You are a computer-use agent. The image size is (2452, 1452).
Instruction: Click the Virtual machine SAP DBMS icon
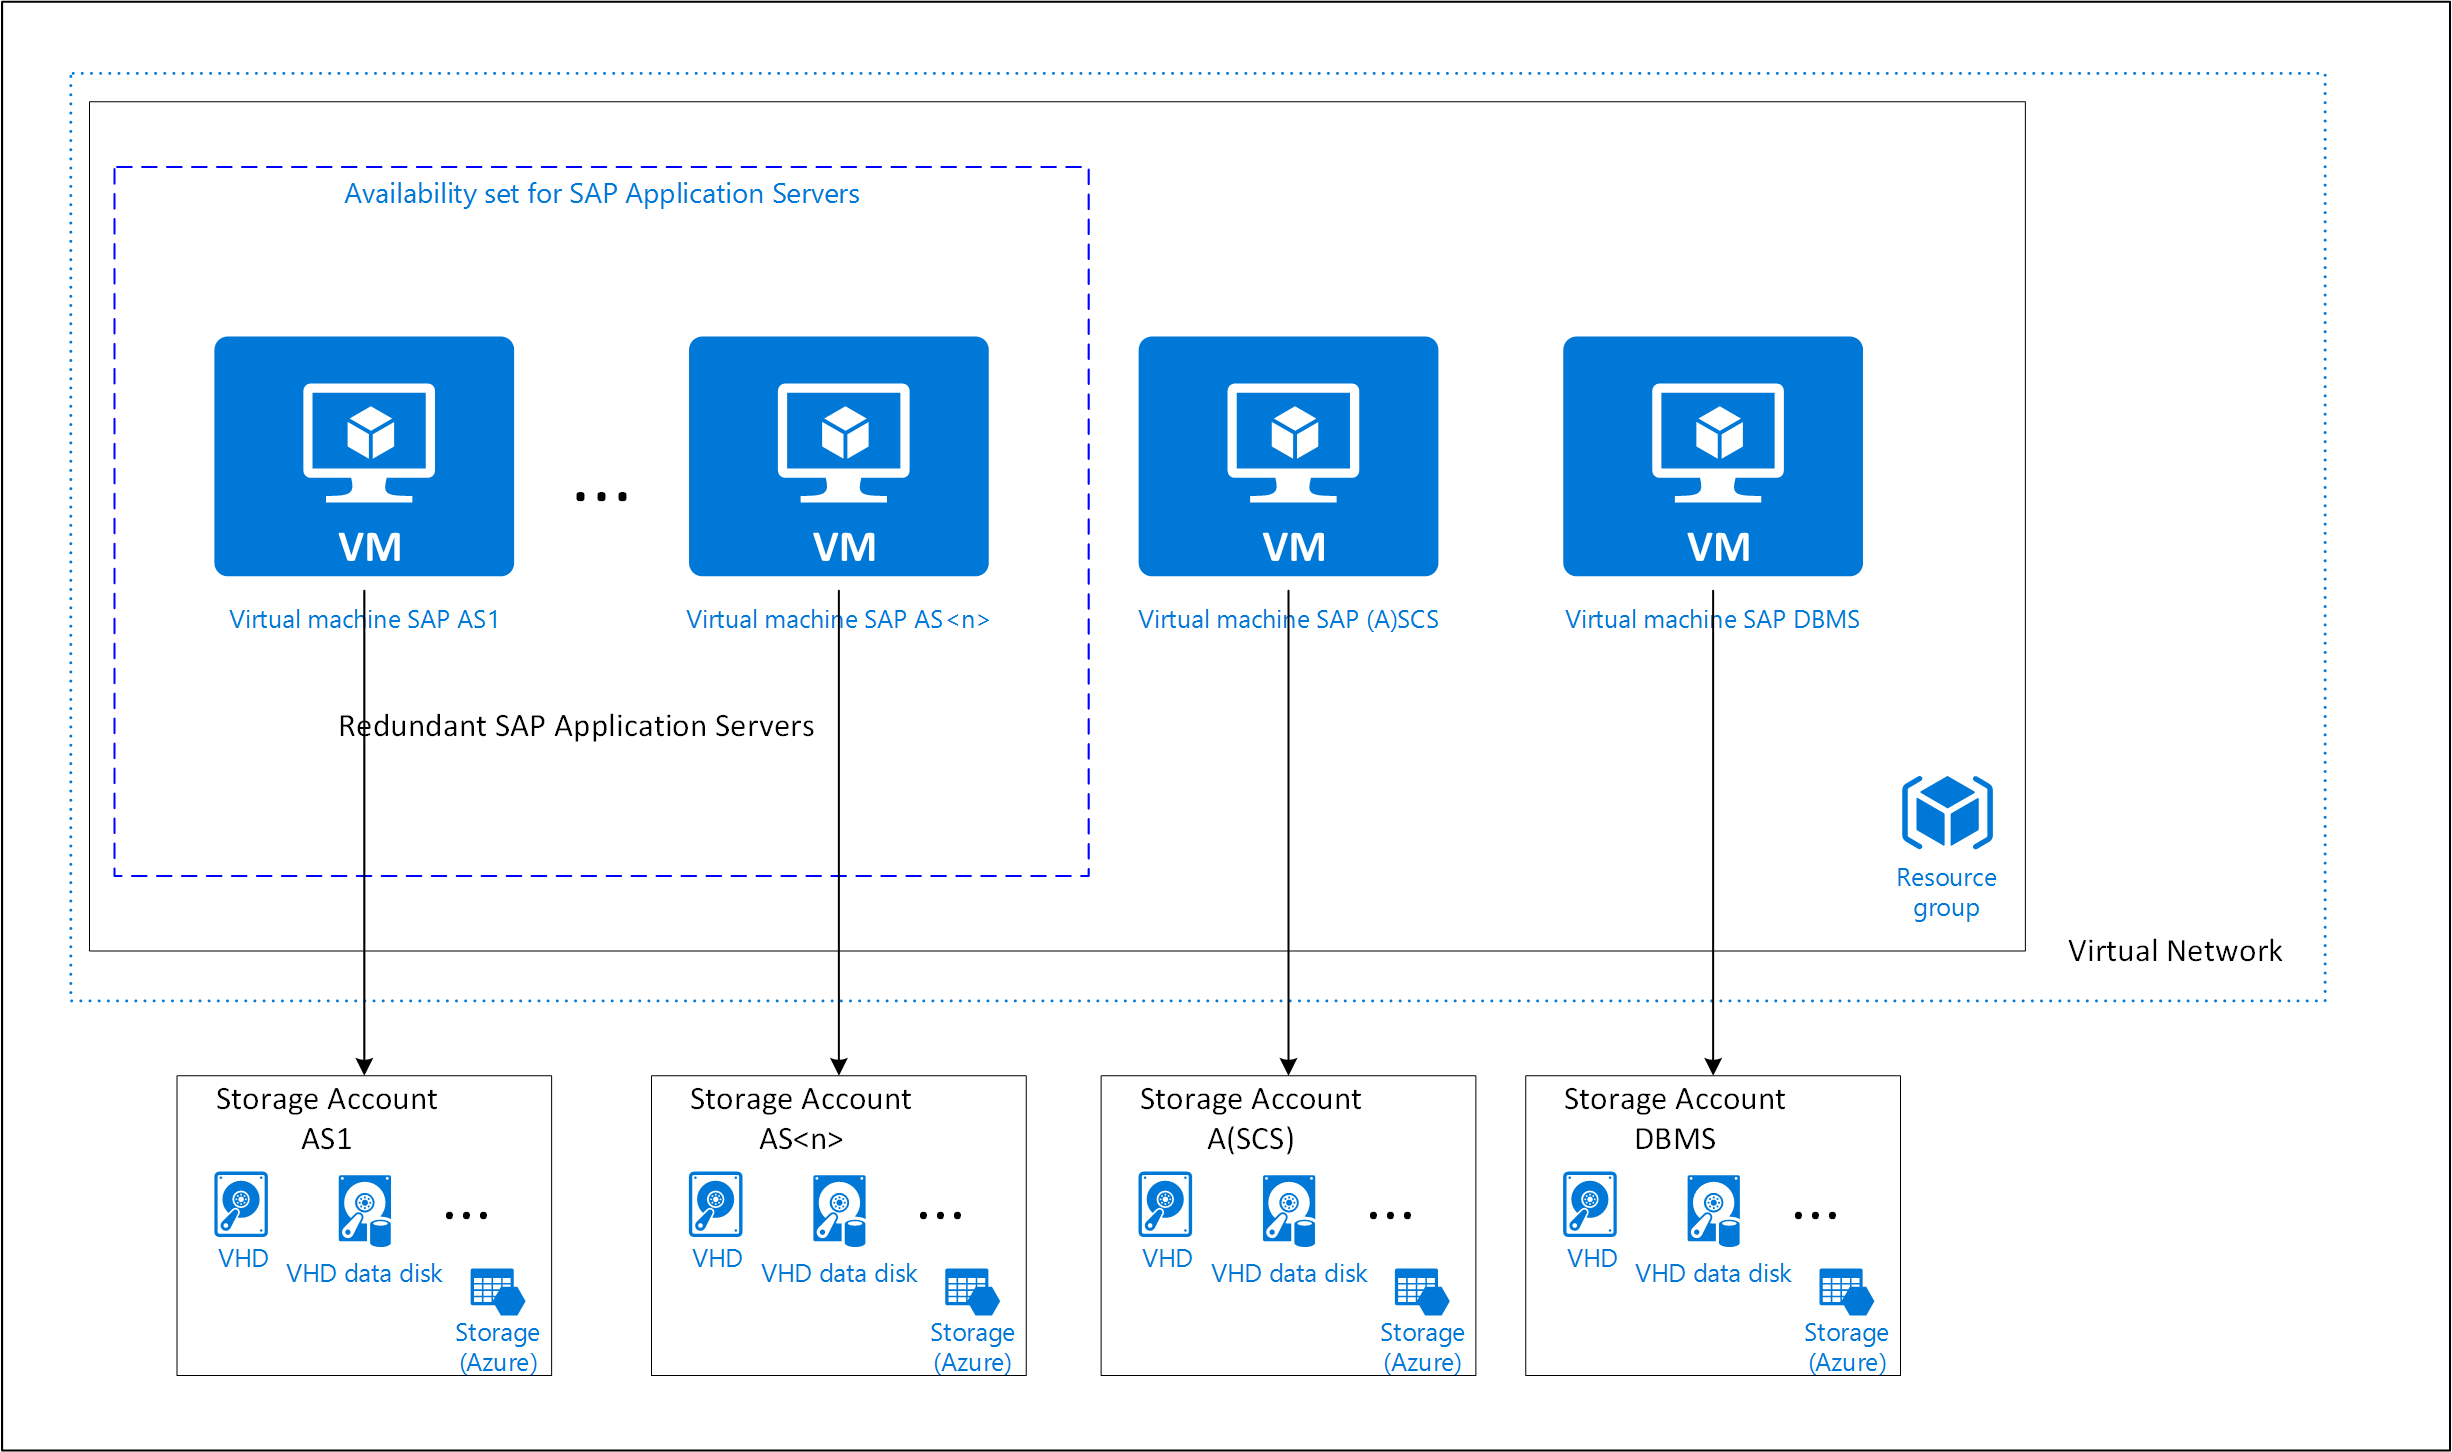coord(1712,457)
